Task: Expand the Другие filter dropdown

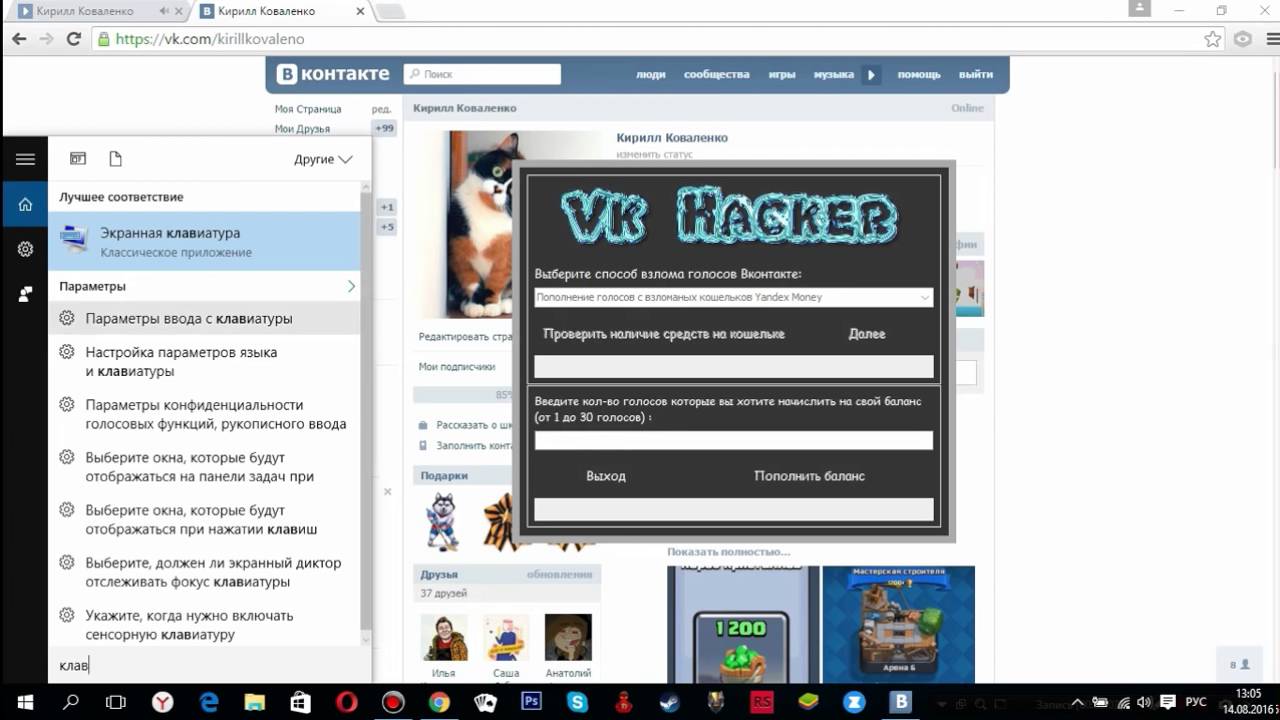Action: pyautogui.click(x=323, y=159)
